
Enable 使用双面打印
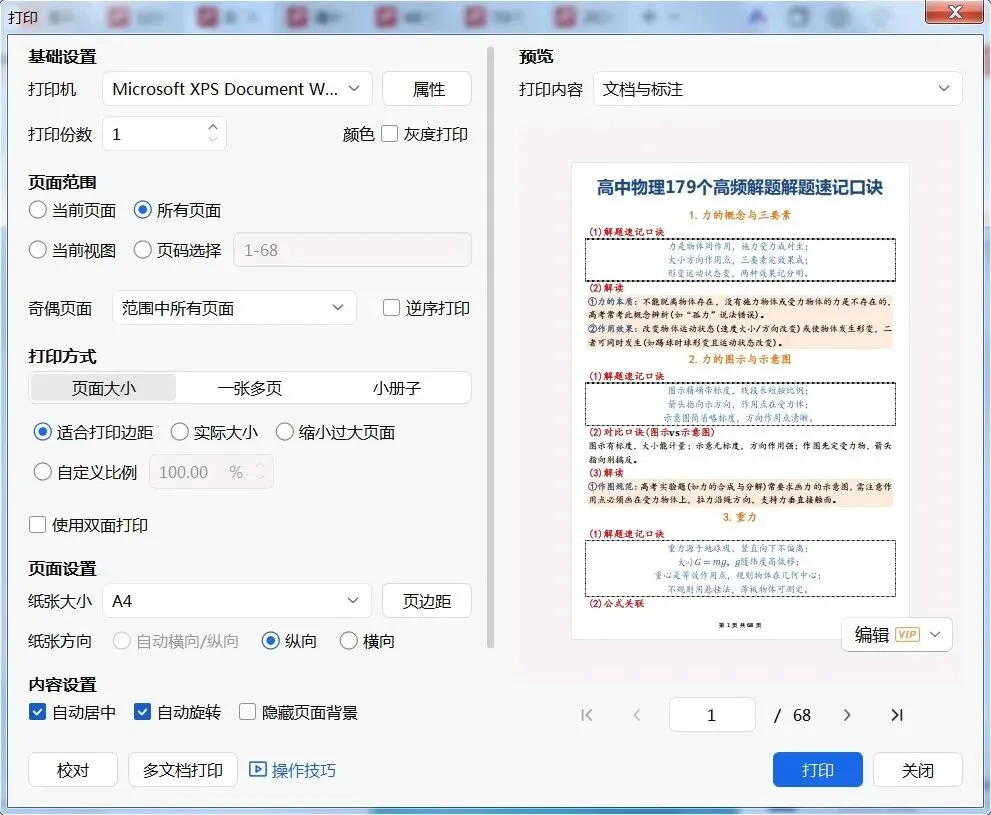tap(37, 525)
